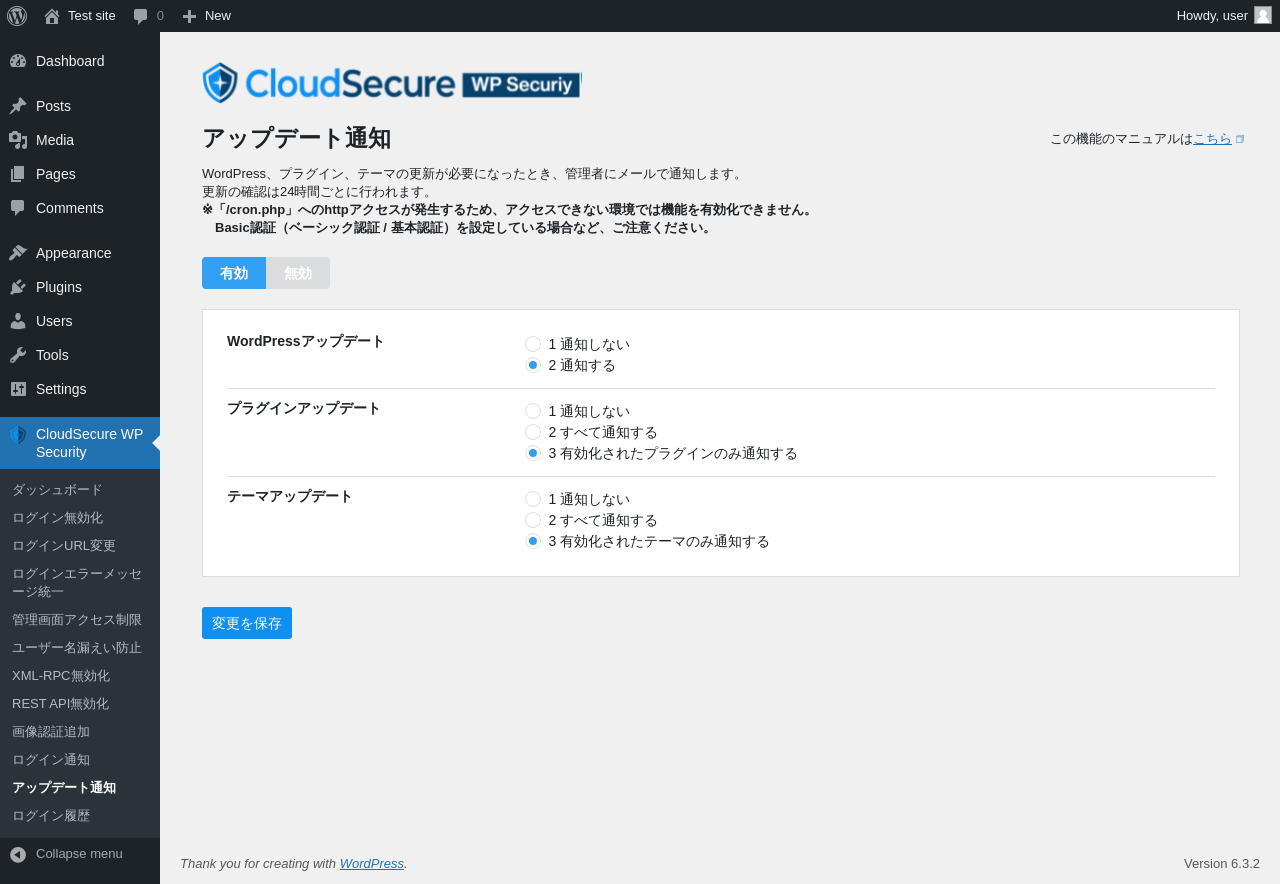Open ログインURL変更 submenu item

tap(80, 546)
